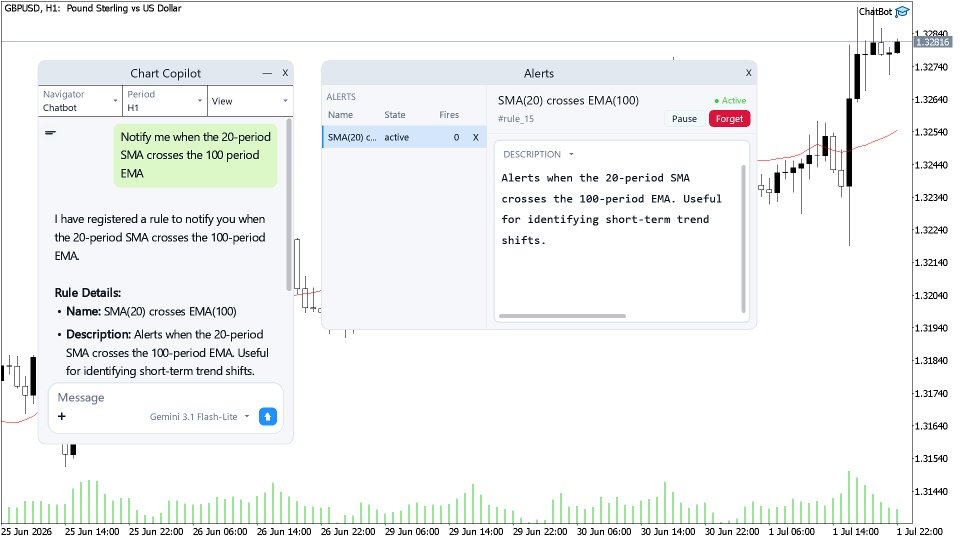Click the GBPUSD, H1 chart title

93,9
